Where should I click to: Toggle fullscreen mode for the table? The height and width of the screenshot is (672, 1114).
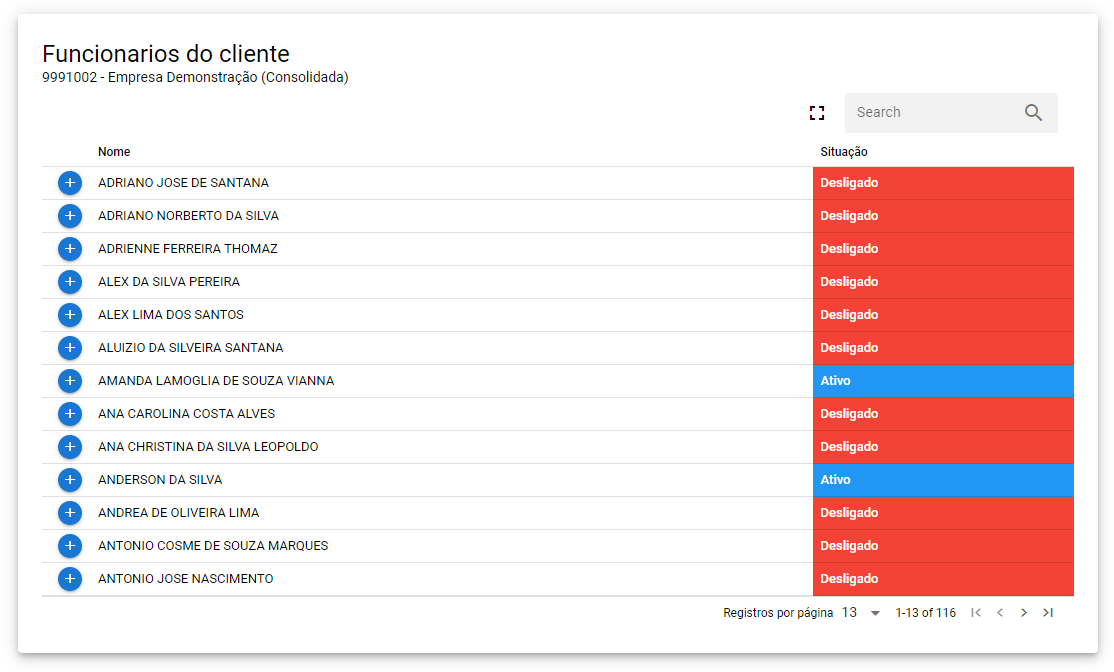(x=817, y=113)
